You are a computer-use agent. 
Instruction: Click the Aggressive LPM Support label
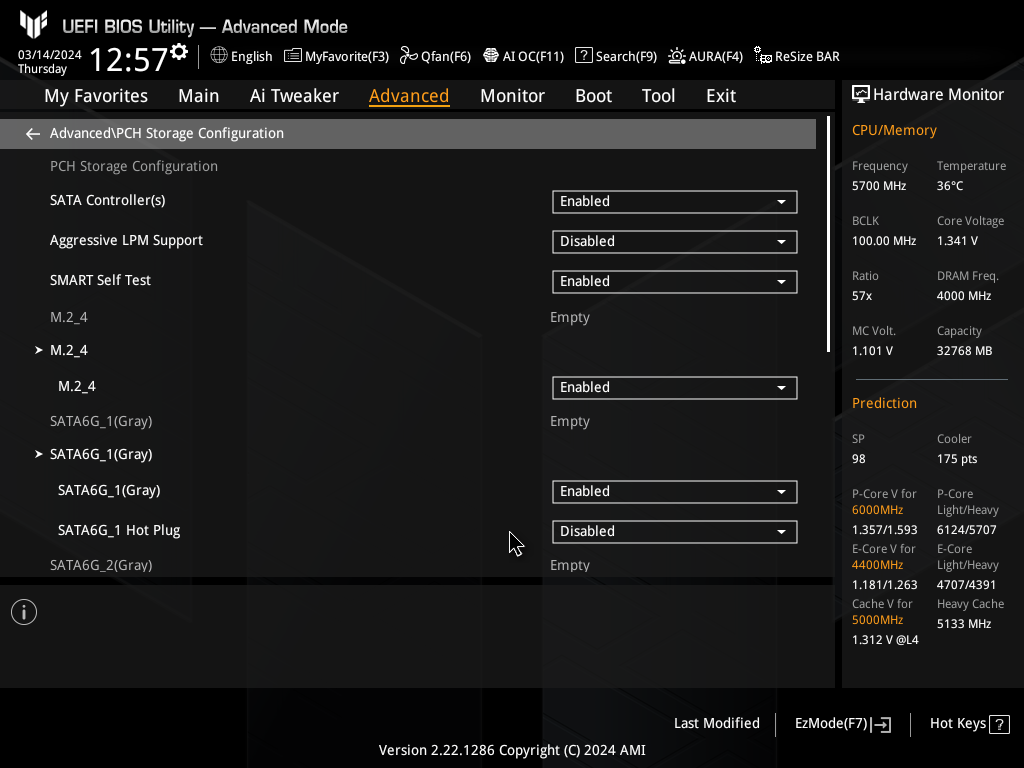pos(126,240)
